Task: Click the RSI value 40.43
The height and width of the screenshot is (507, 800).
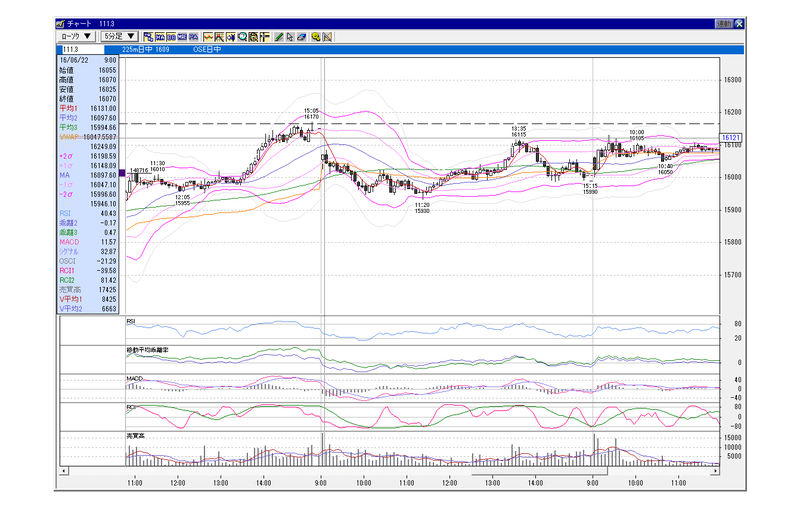Action: [109, 213]
